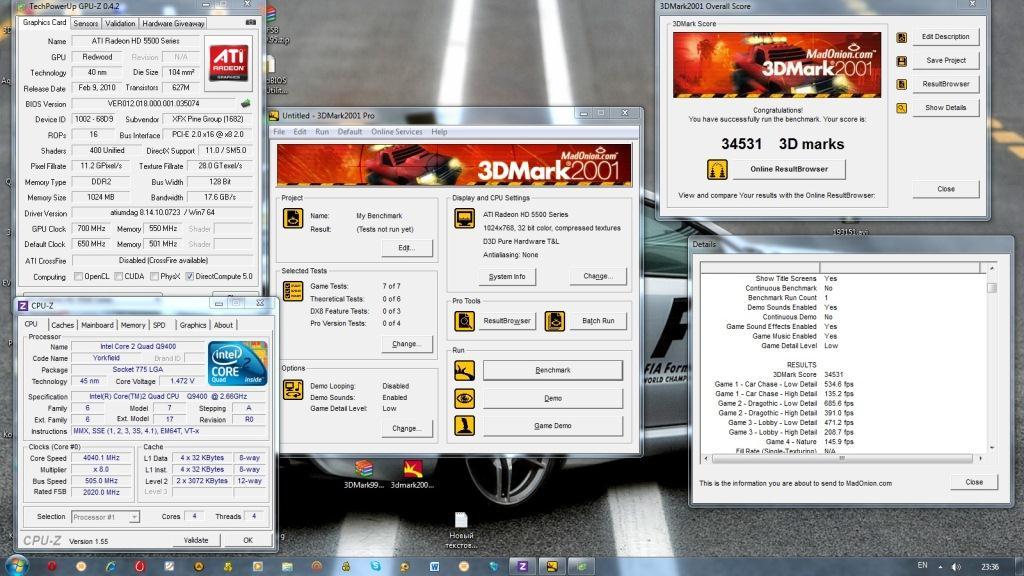This screenshot has height=576, width=1024.
Task: Click the volume speaker tray icon
Action: coord(956,567)
